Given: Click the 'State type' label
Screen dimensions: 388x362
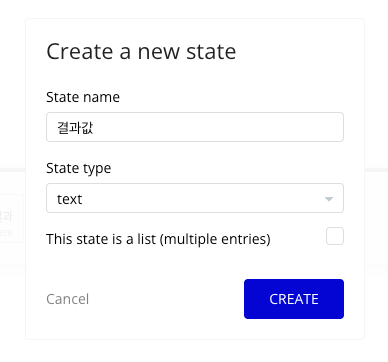Looking at the screenshot, I should 79,168.
